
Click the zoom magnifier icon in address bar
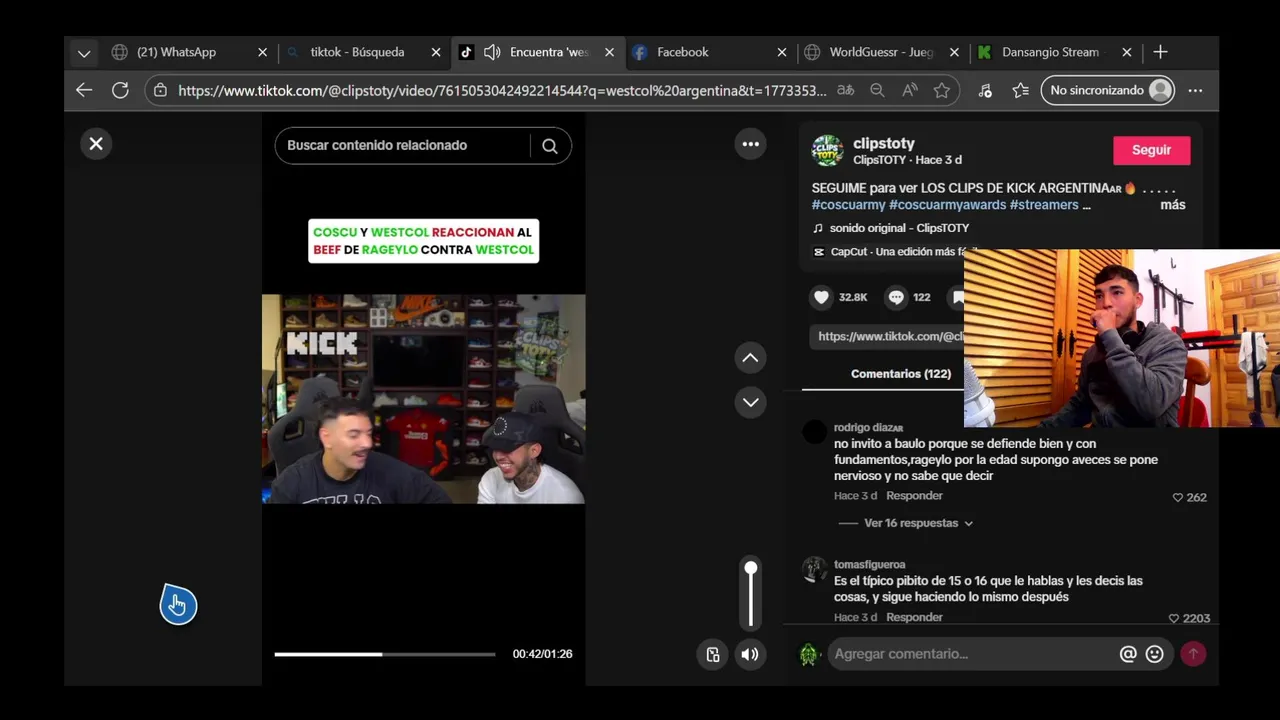pos(877,90)
